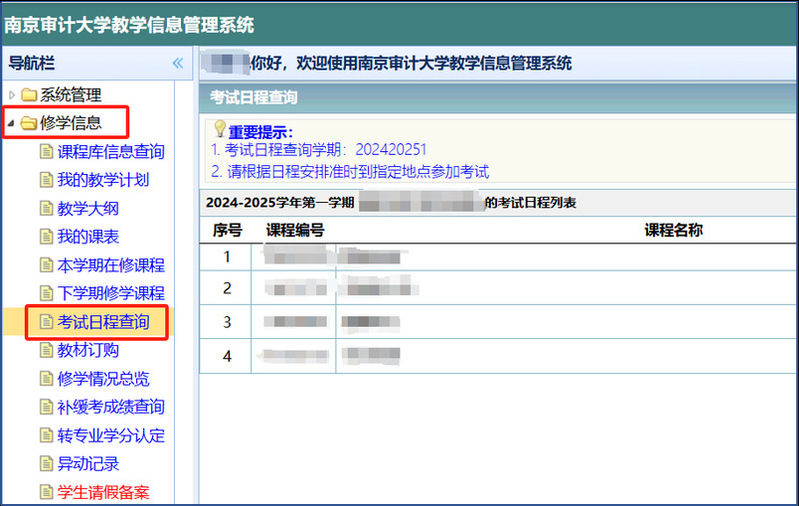799x506 pixels.
Task: Open 修学情况总览 page
Action: [102, 378]
